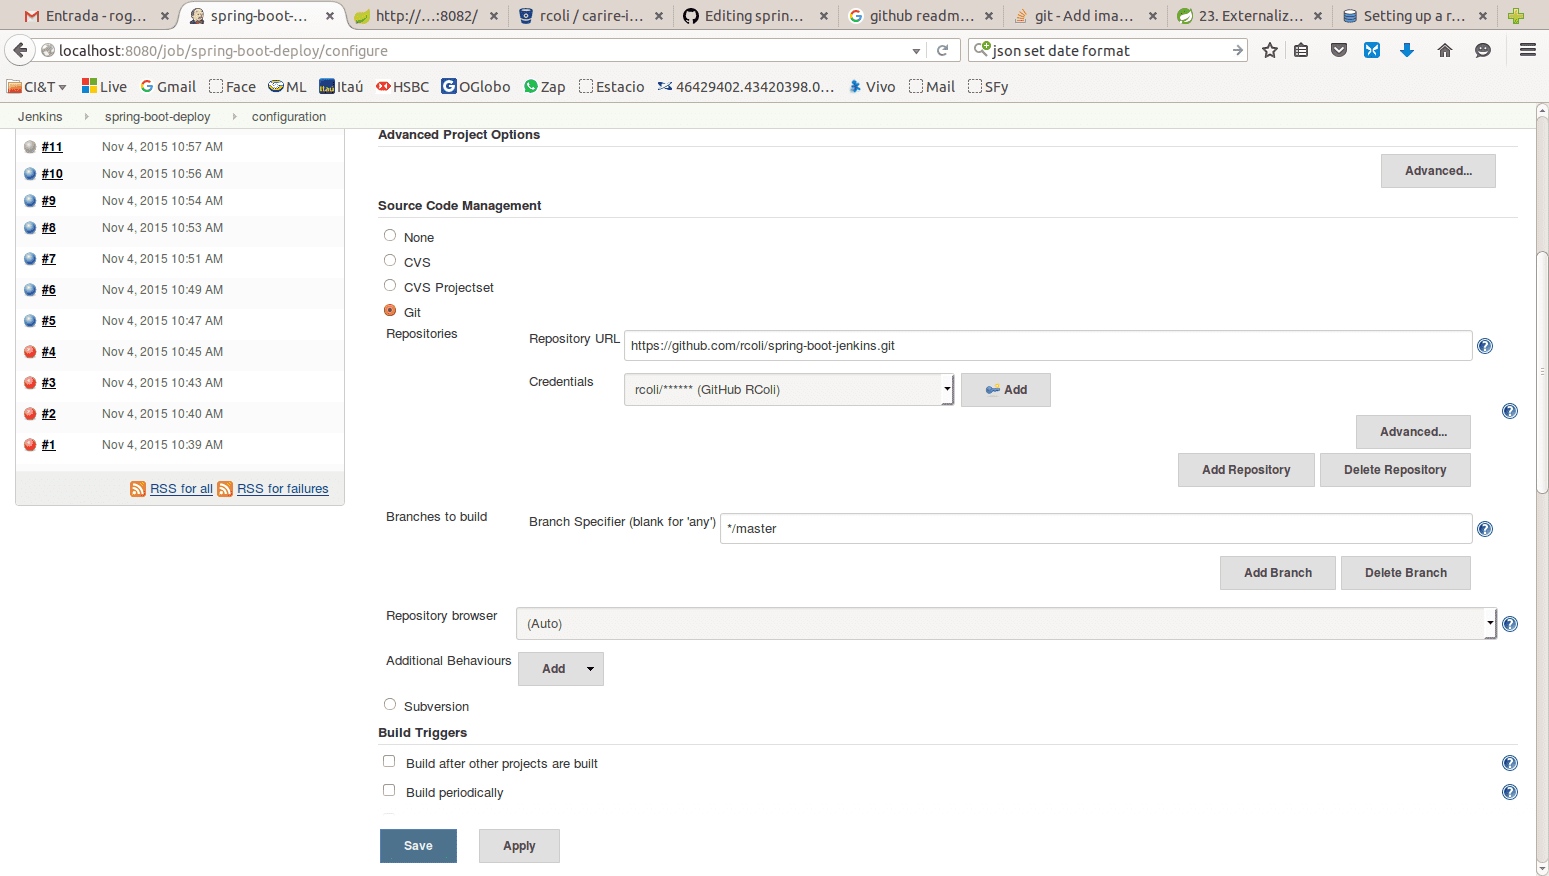Click the RSS for failures feed icon
The height and width of the screenshot is (876, 1549).
225,489
